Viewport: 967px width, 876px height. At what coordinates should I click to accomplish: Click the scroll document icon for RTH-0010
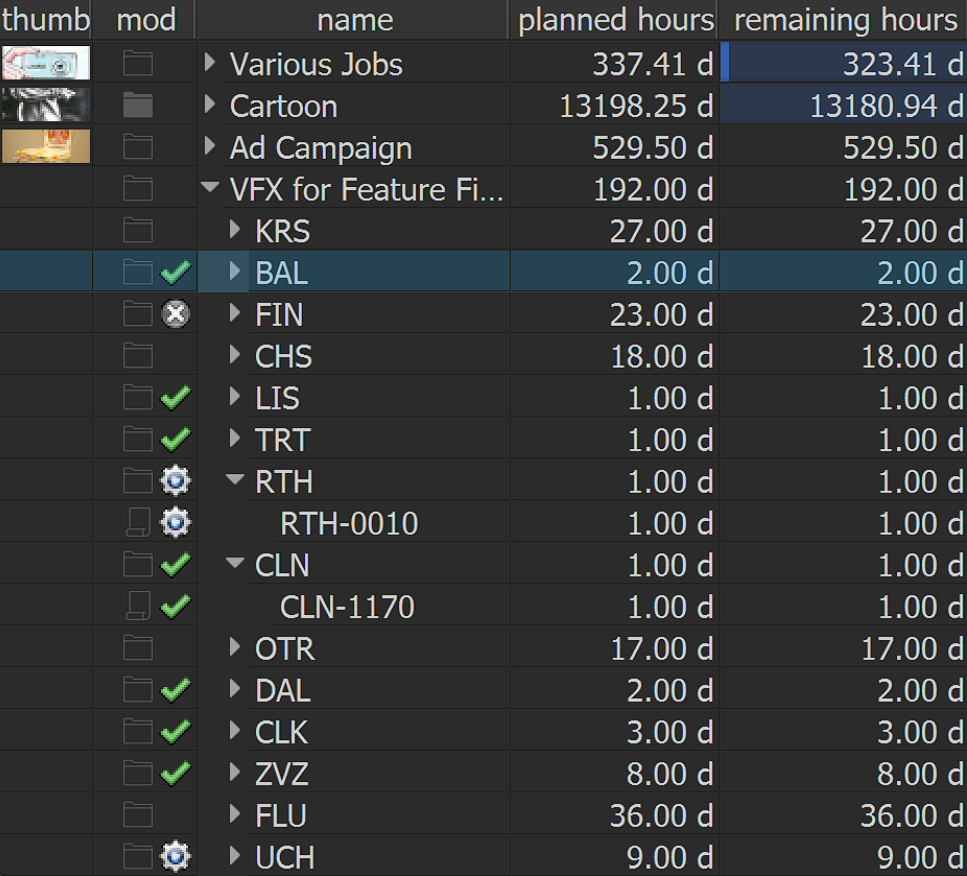click(138, 523)
